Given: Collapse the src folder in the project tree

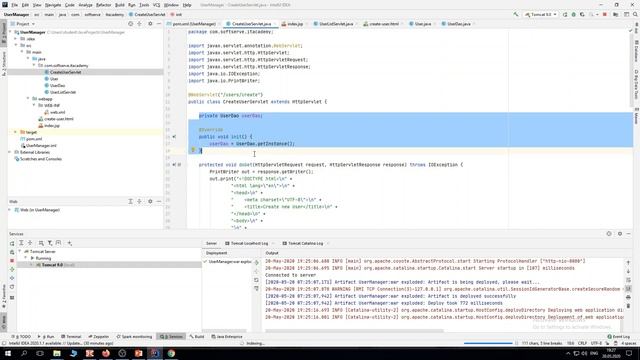Looking at the screenshot, I should (16, 45).
